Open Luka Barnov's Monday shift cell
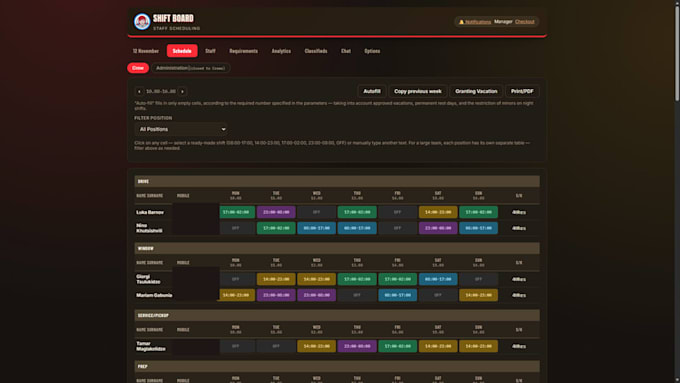This screenshot has height=383, width=680. tap(237, 212)
